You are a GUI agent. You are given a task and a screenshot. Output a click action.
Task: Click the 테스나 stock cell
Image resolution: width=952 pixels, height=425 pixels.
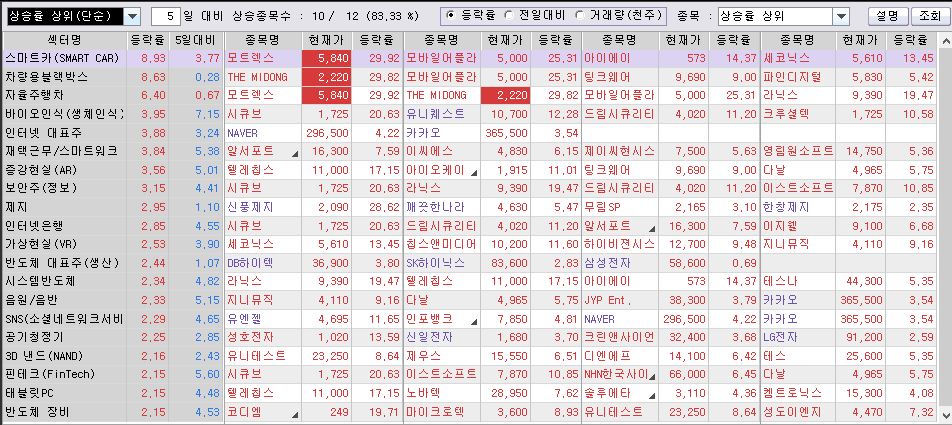point(798,282)
